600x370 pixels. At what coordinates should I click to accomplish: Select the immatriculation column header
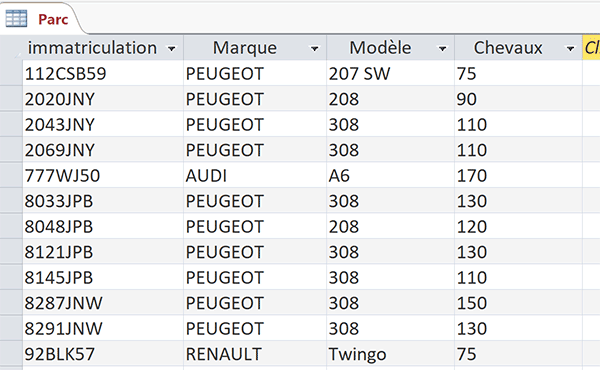pyautogui.click(x=103, y=48)
